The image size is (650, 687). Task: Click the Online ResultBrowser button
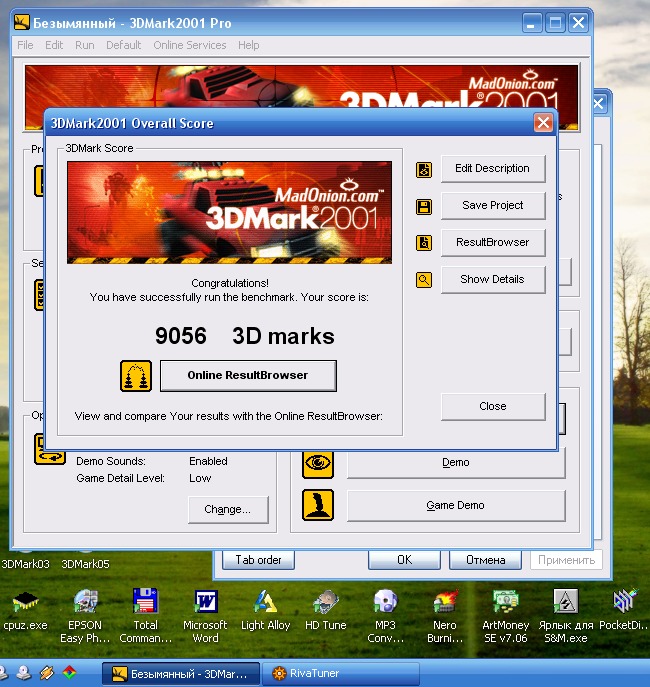click(x=248, y=375)
